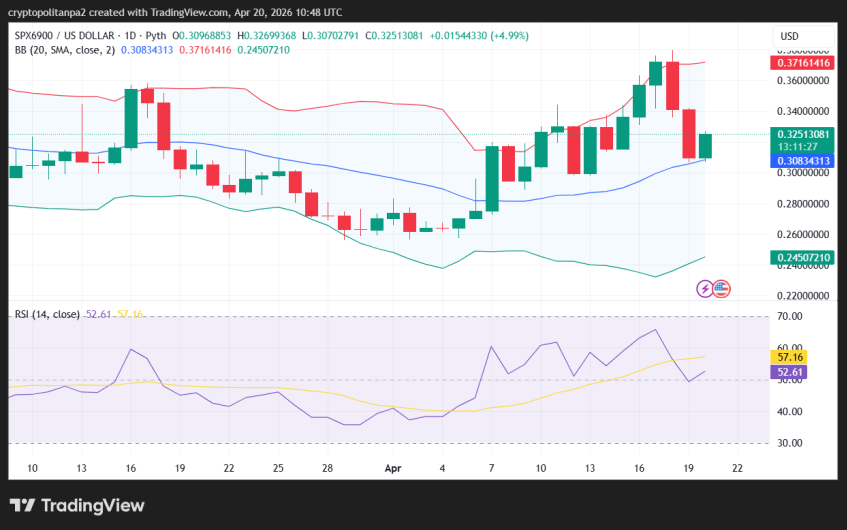The width and height of the screenshot is (847, 530).
Task: Click the 16 date label on right side of axis
Action: point(639,467)
